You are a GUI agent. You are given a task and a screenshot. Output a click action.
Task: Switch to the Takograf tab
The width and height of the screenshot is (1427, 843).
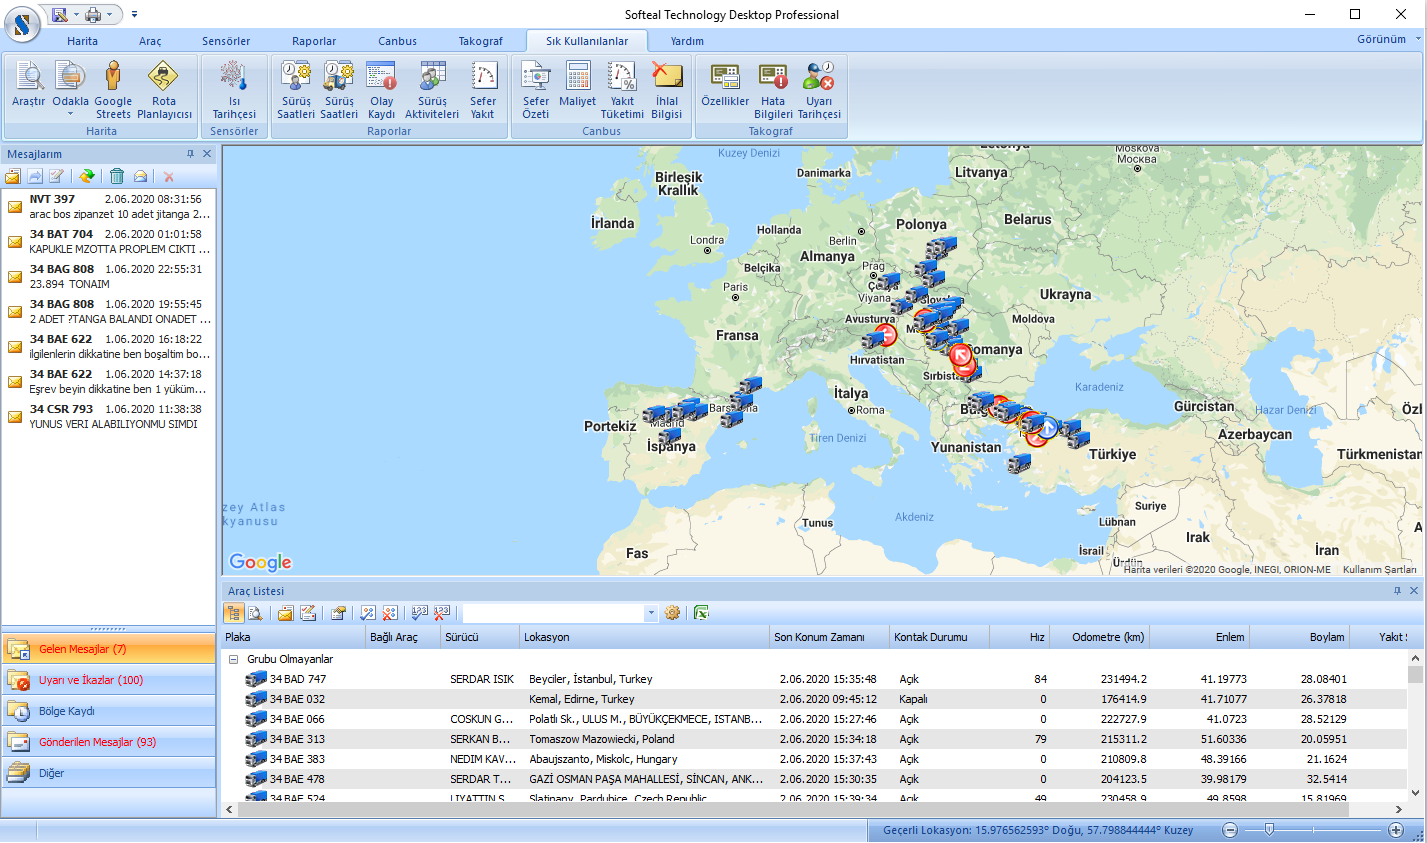481,41
